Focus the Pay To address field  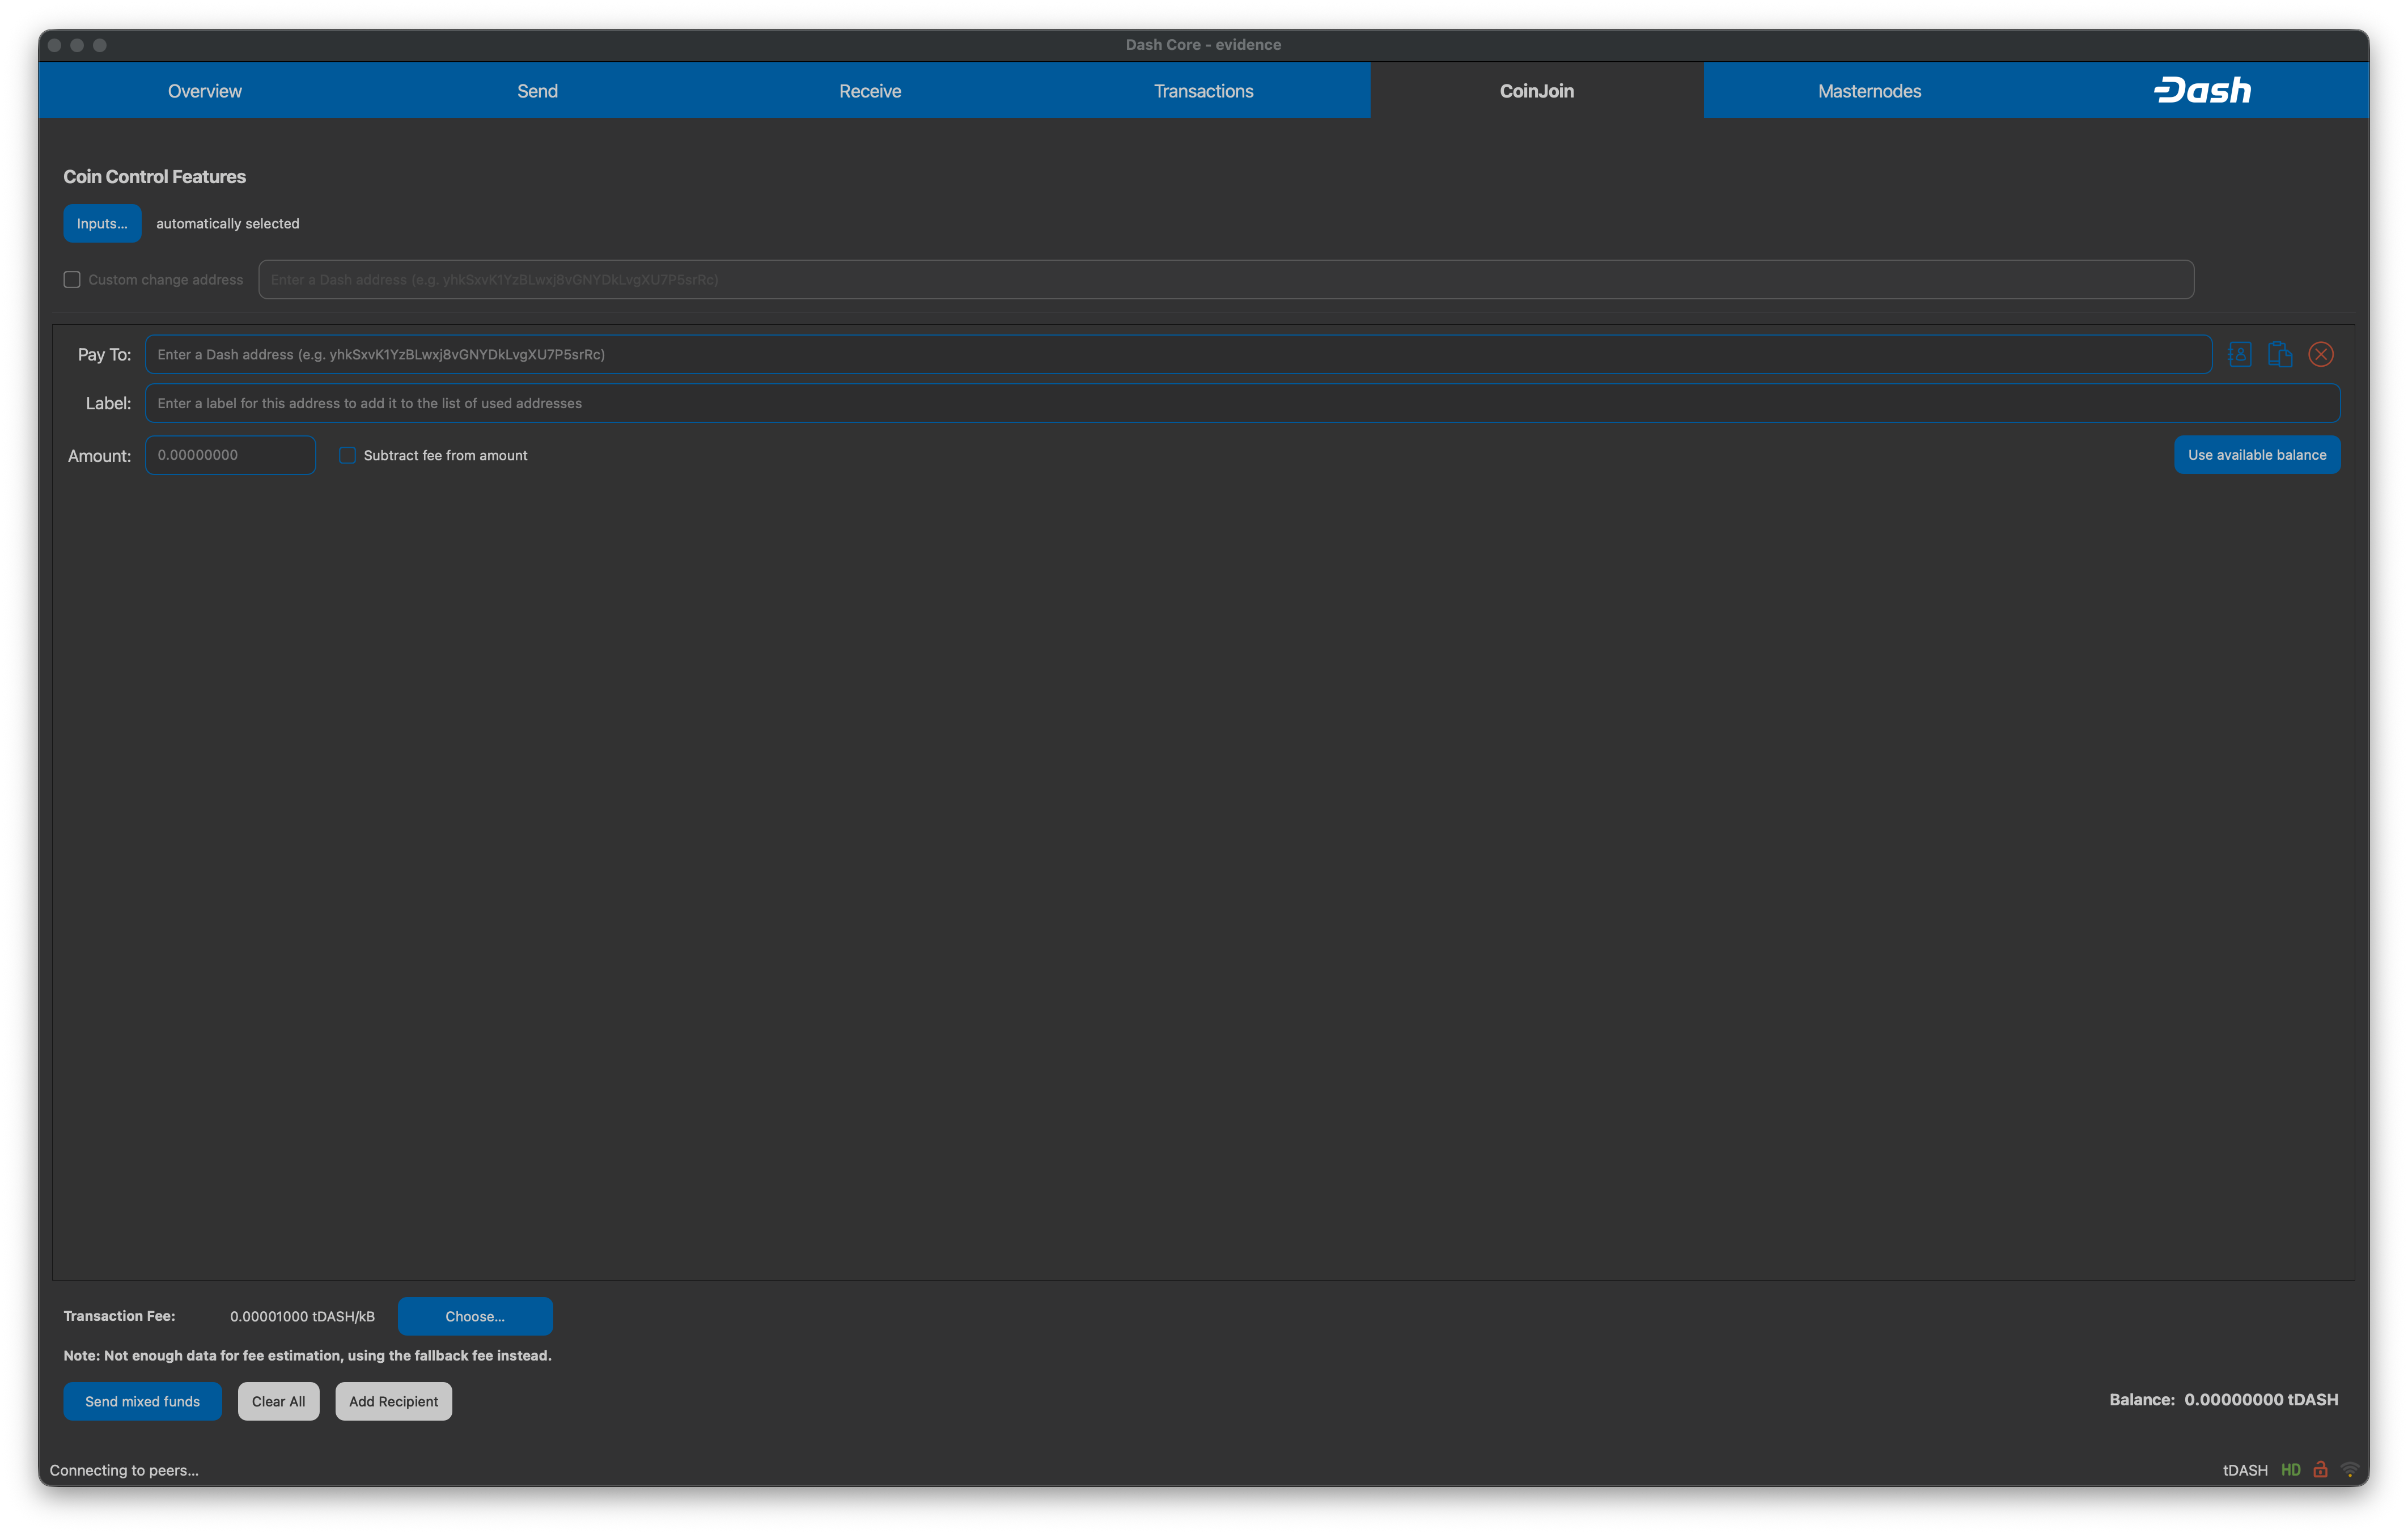point(1178,354)
